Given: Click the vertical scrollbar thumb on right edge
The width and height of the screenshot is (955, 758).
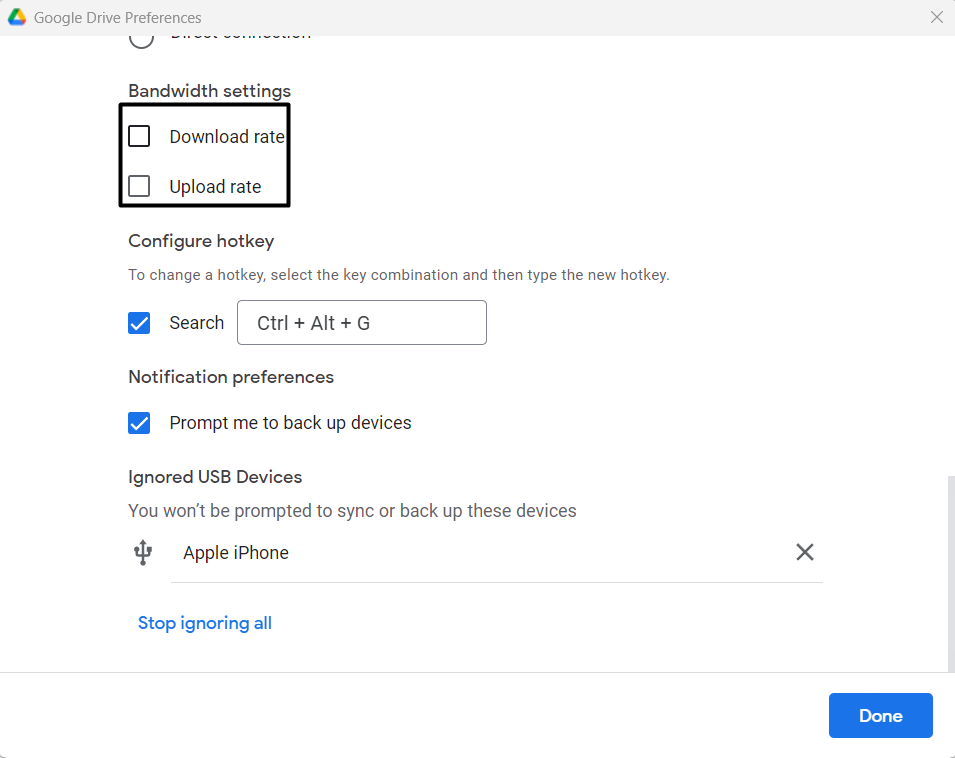Looking at the screenshot, I should (950, 572).
